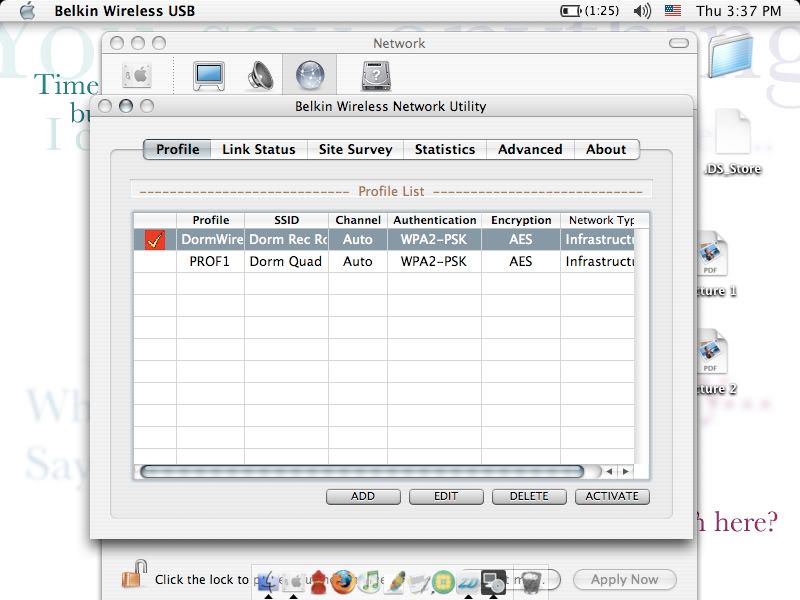Open the US flag input menu
Screen dimensions: 800x600
pyautogui.click(x=672, y=11)
